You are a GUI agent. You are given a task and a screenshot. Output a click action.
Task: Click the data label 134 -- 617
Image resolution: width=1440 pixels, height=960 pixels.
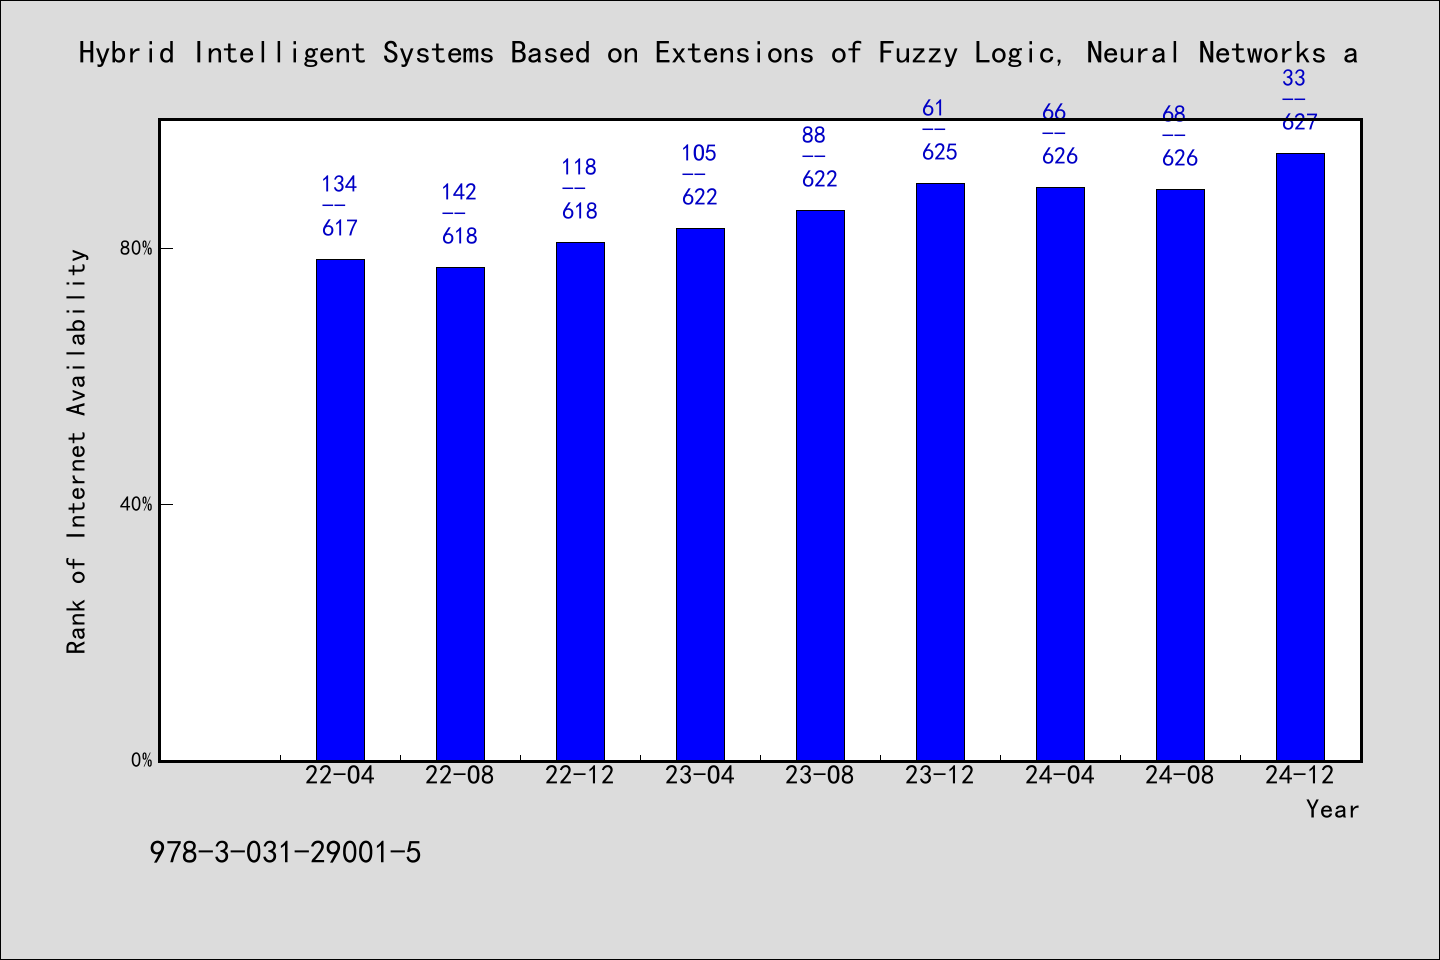click(x=340, y=206)
